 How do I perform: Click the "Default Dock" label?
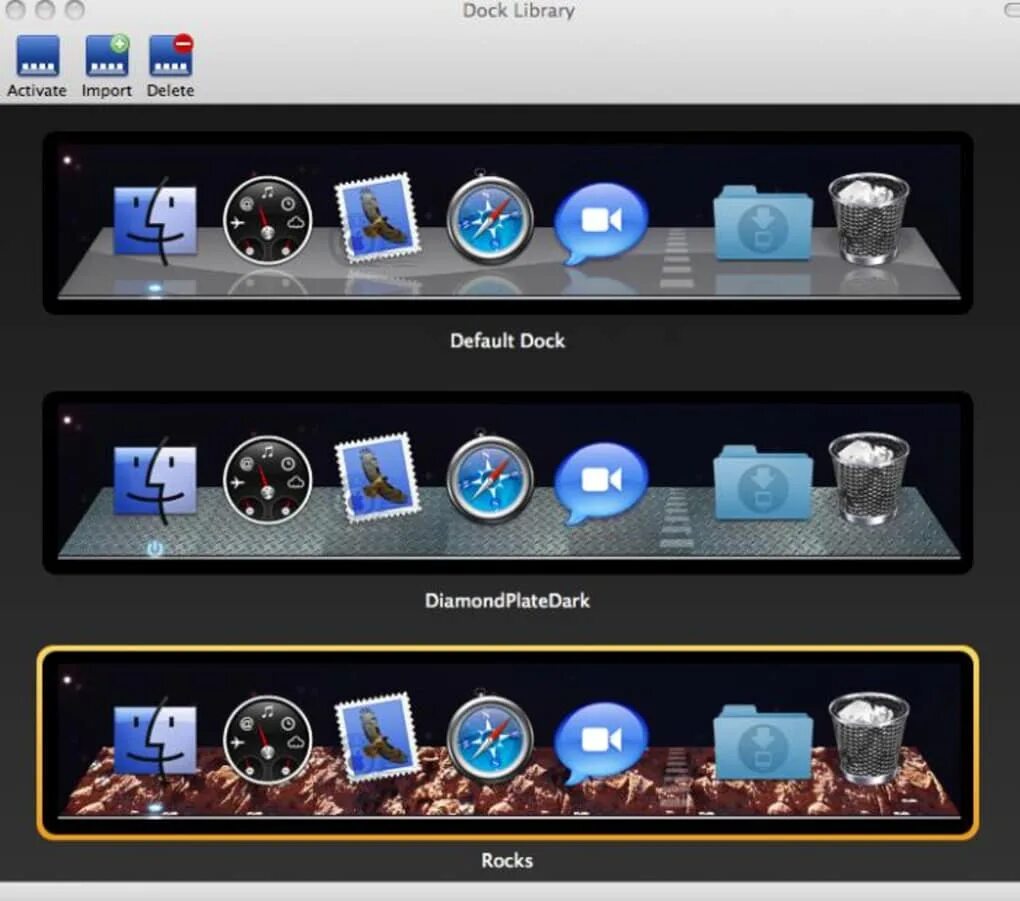tap(507, 341)
